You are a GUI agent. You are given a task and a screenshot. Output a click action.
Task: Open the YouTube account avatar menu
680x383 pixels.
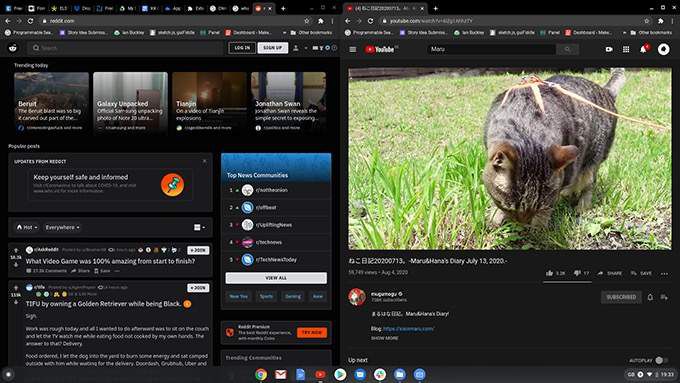[x=663, y=49]
